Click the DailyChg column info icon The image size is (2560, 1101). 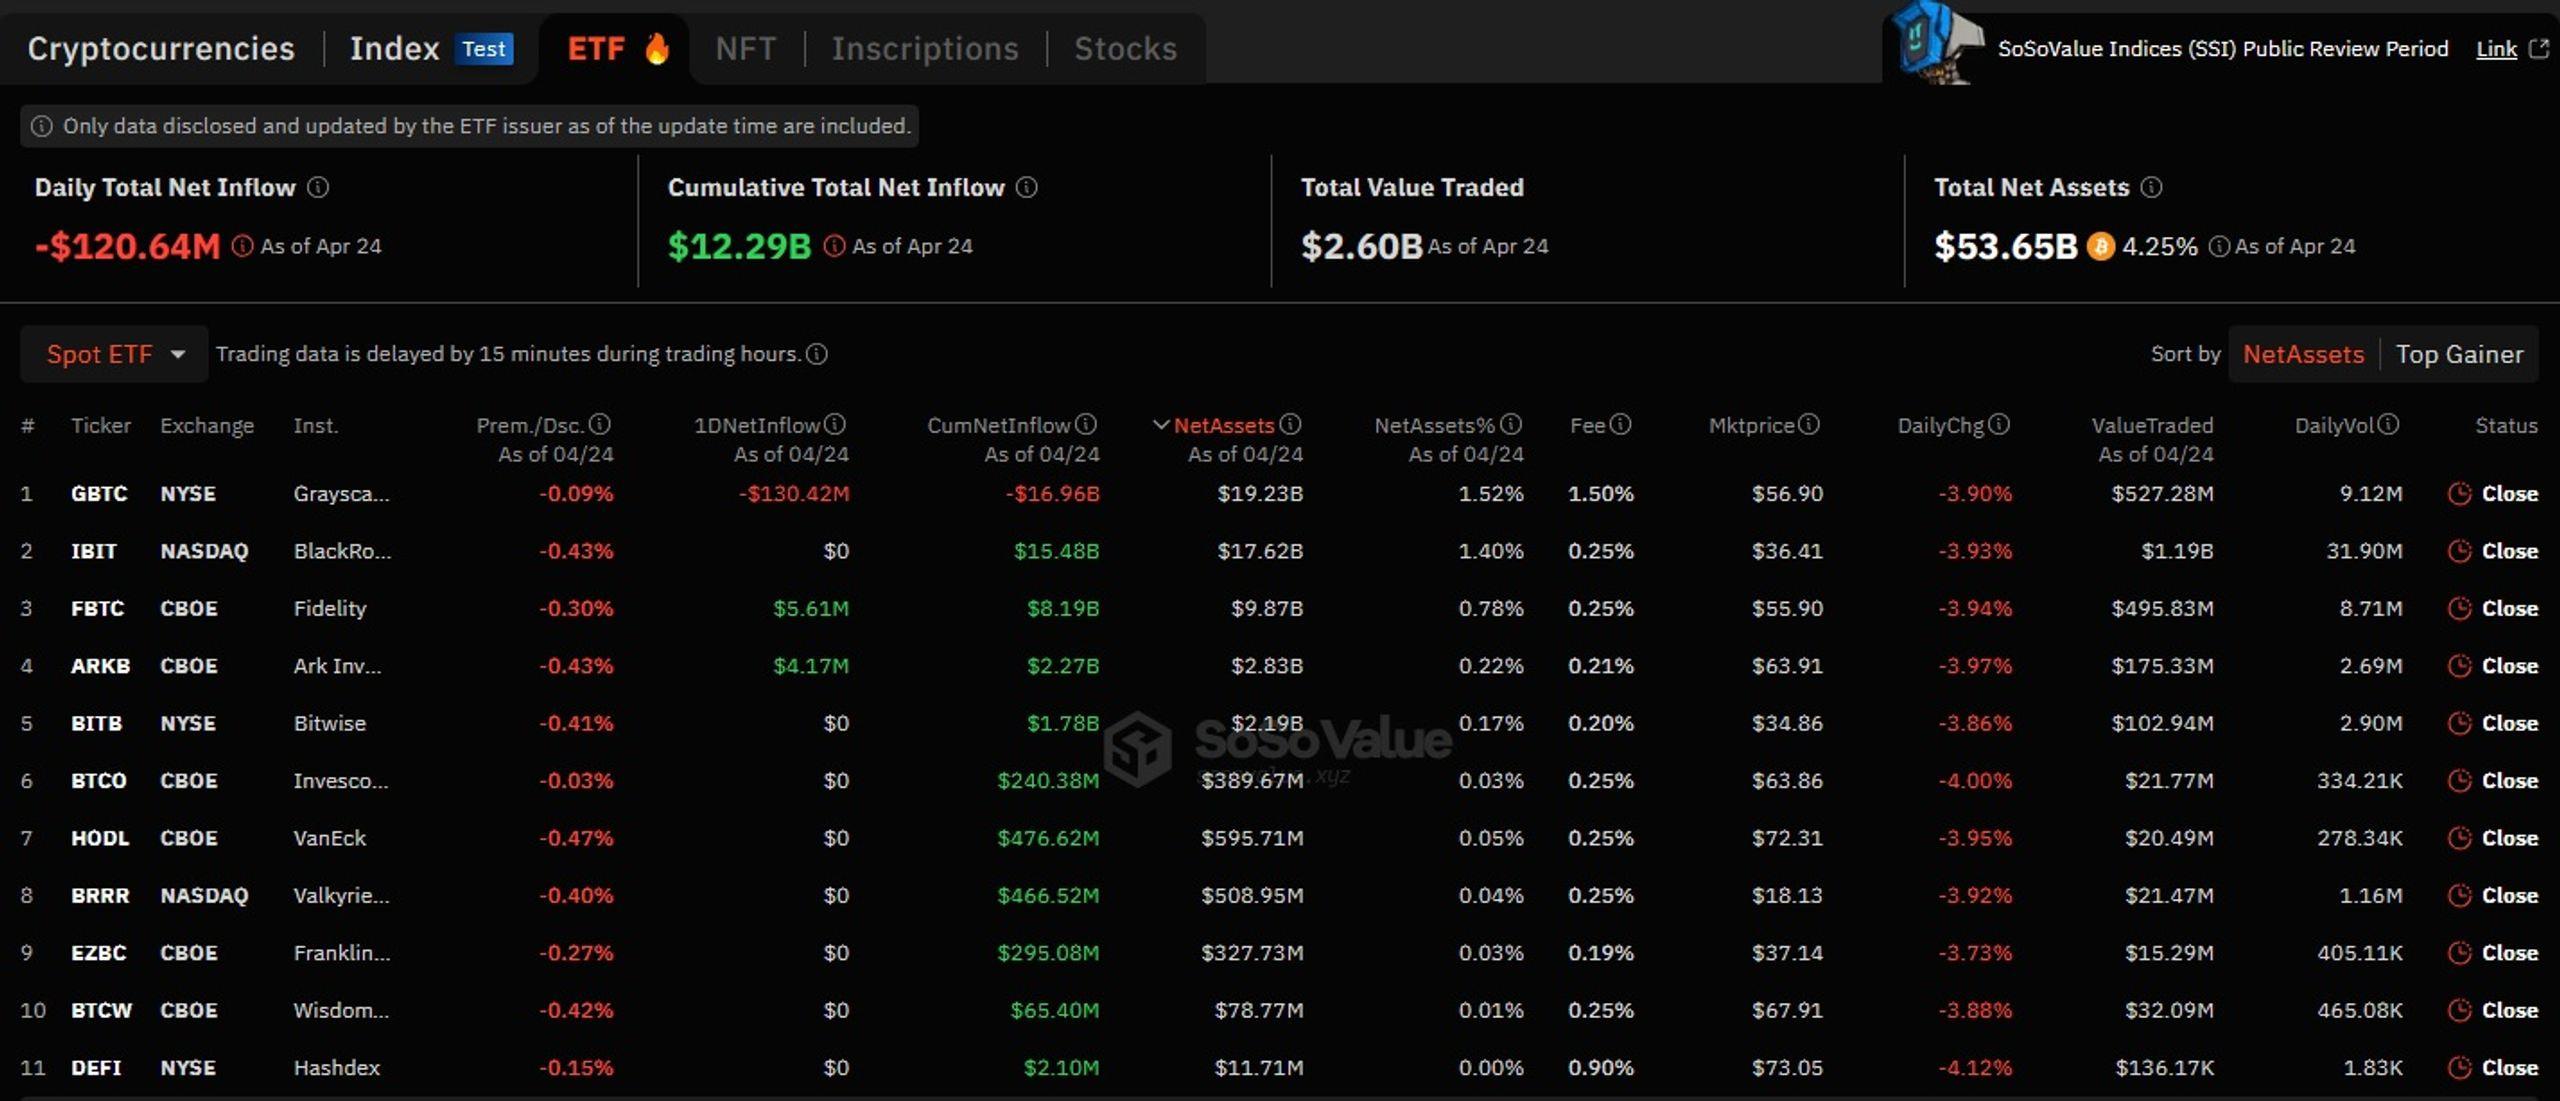pos(1999,424)
